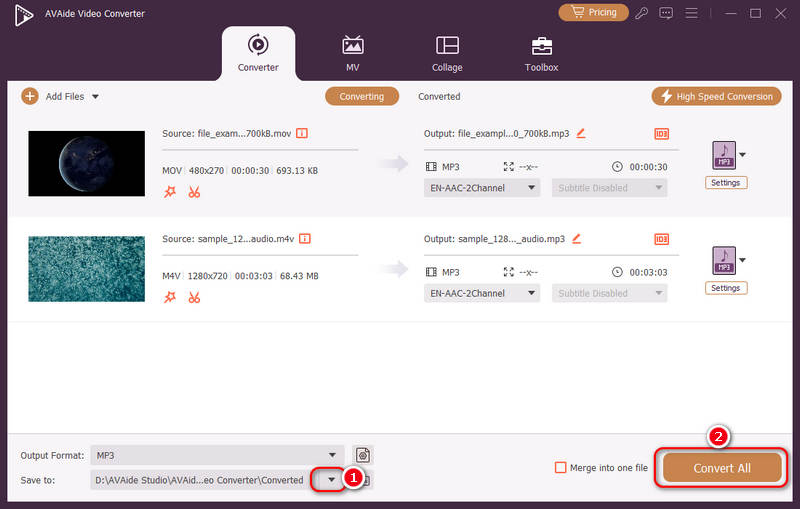Show the Converted files list
The image size is (800, 509).
pos(439,97)
